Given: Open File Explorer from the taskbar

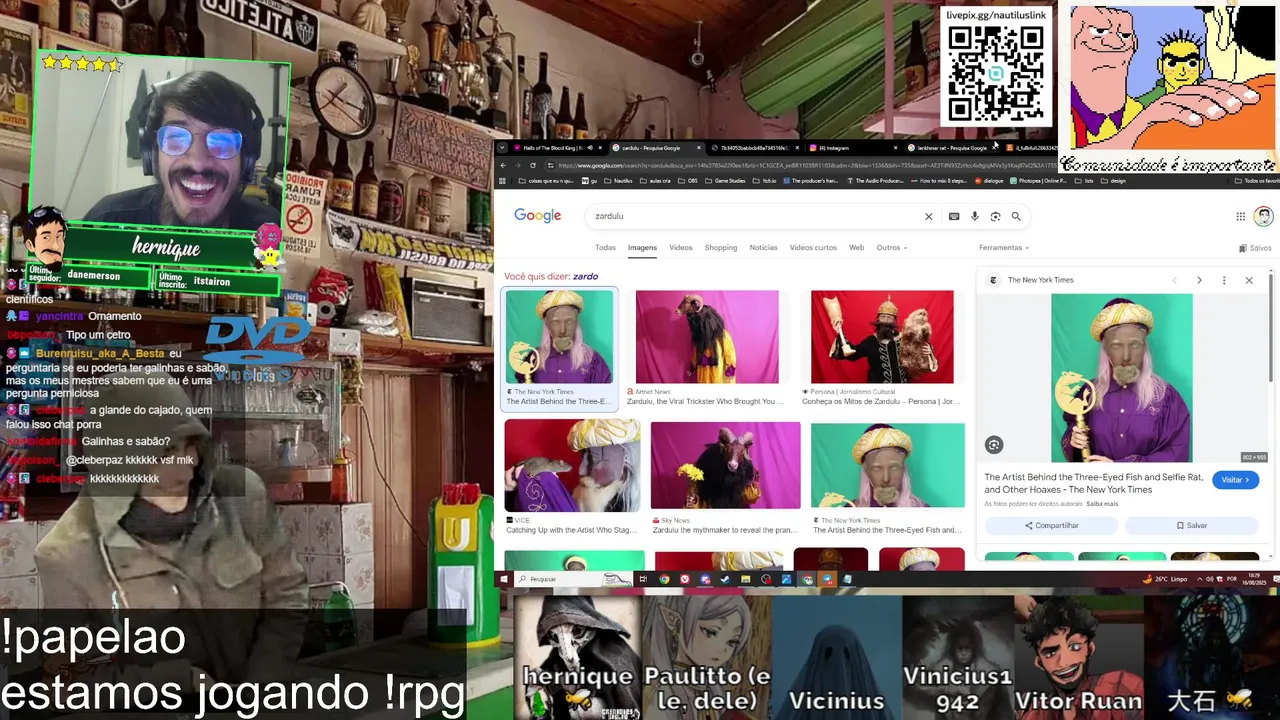Looking at the screenshot, I should [745, 579].
